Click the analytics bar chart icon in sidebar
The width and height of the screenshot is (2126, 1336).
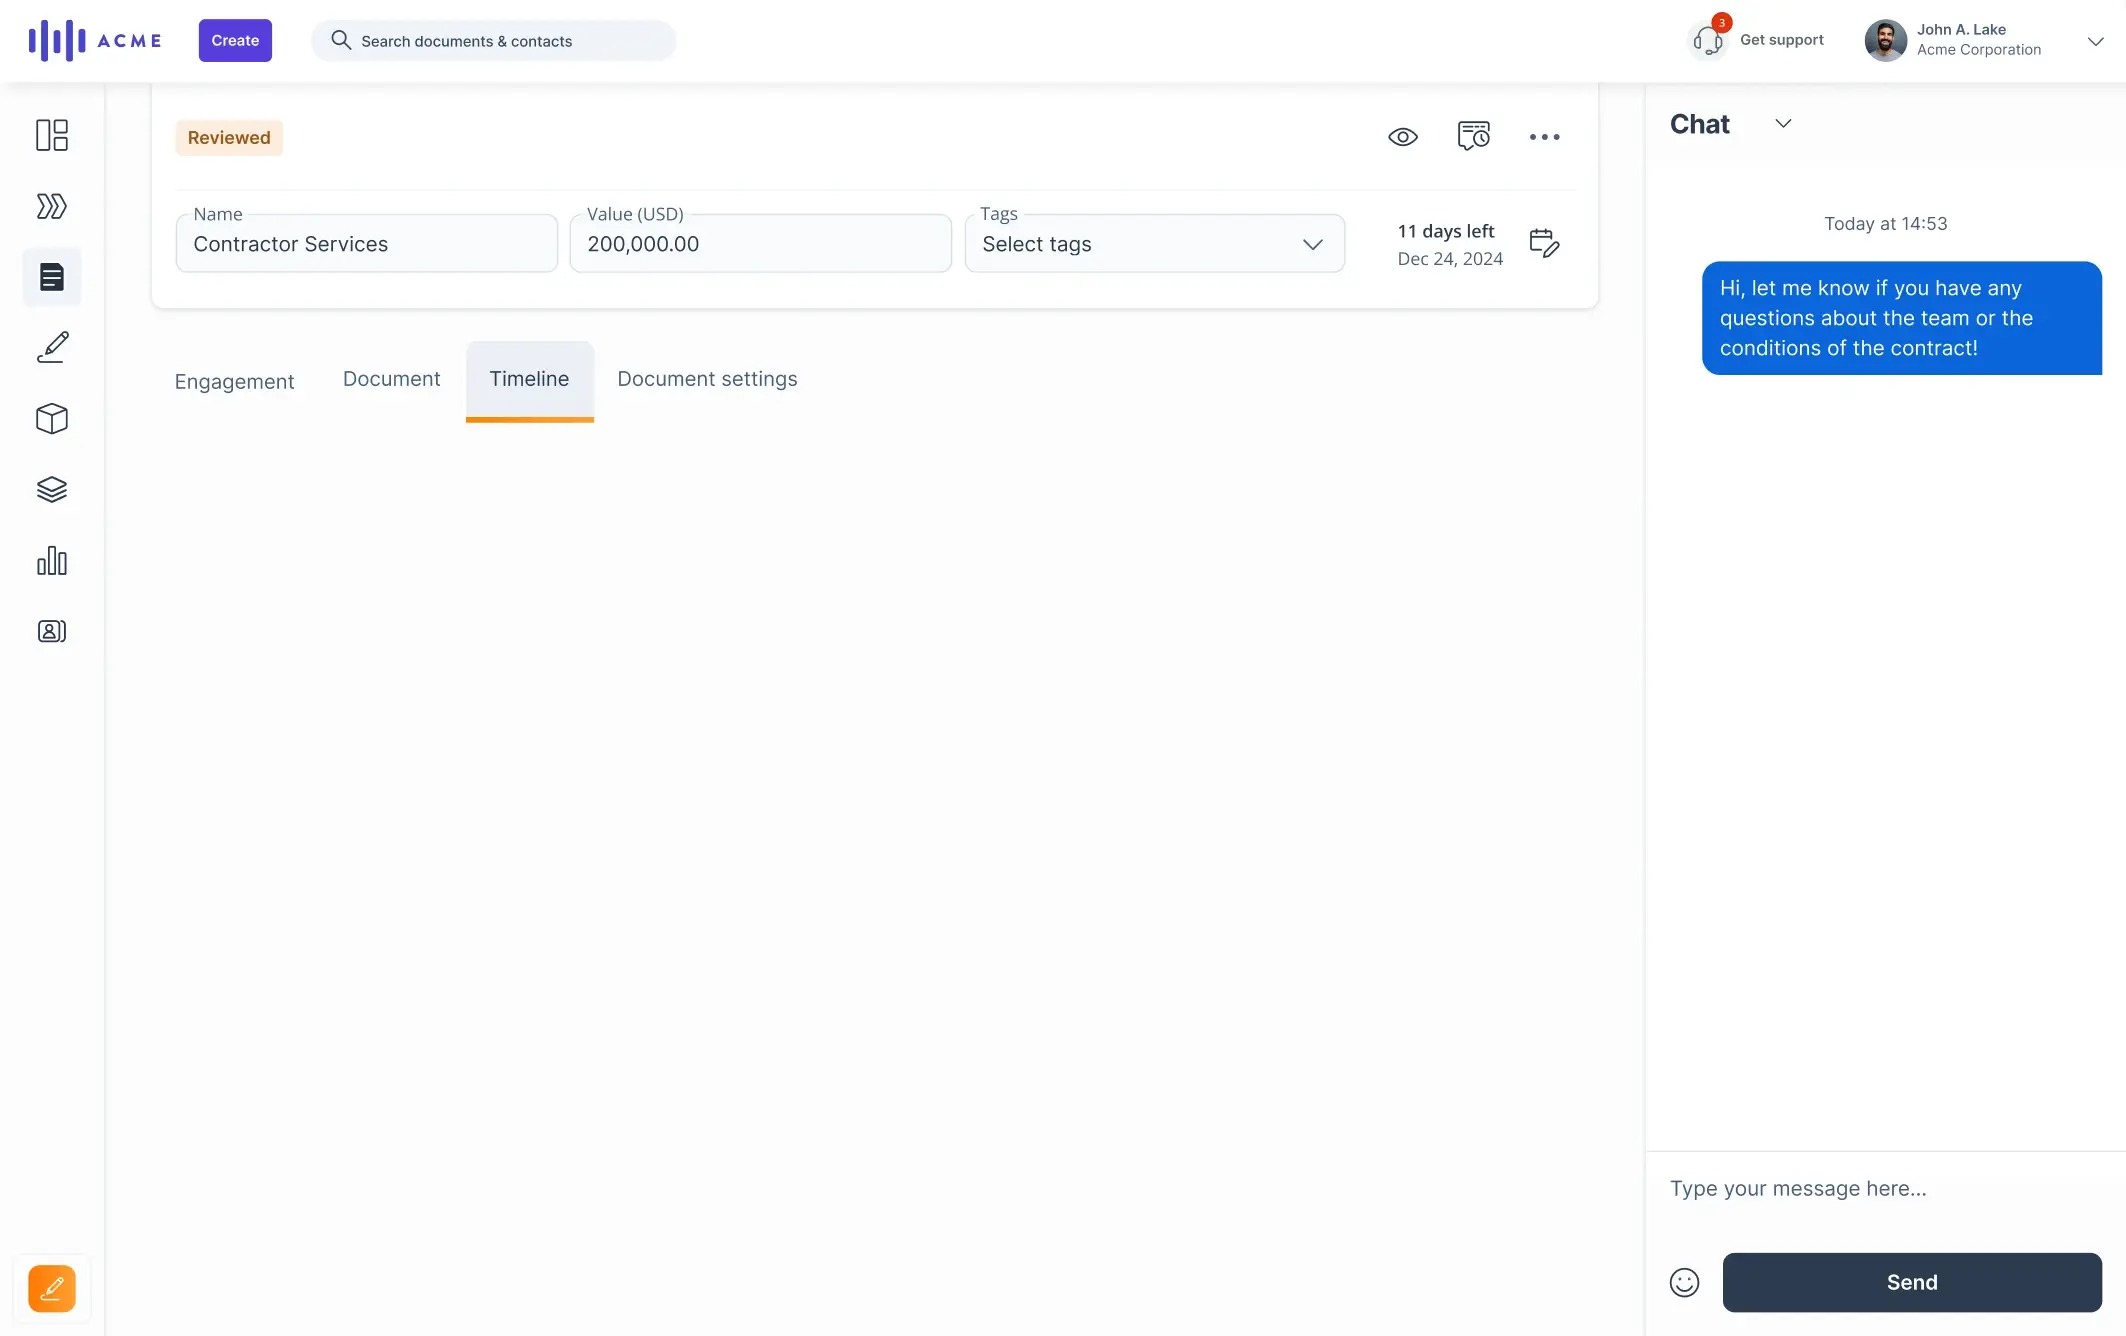coord(51,560)
